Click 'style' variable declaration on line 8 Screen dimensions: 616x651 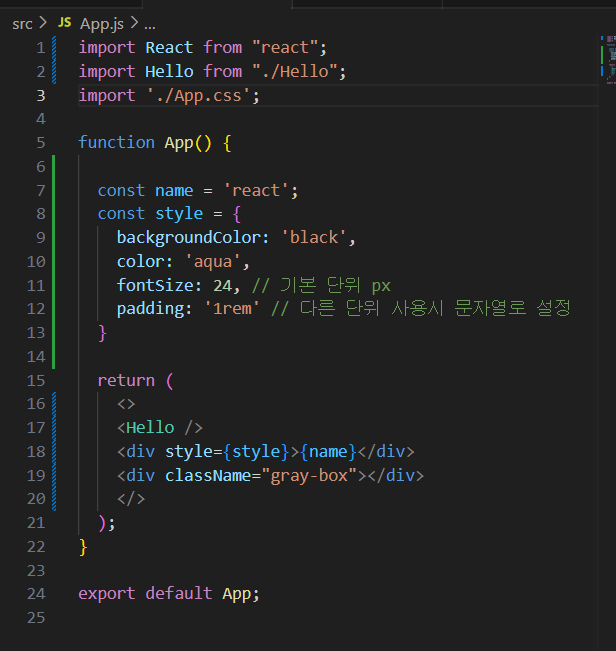(179, 214)
